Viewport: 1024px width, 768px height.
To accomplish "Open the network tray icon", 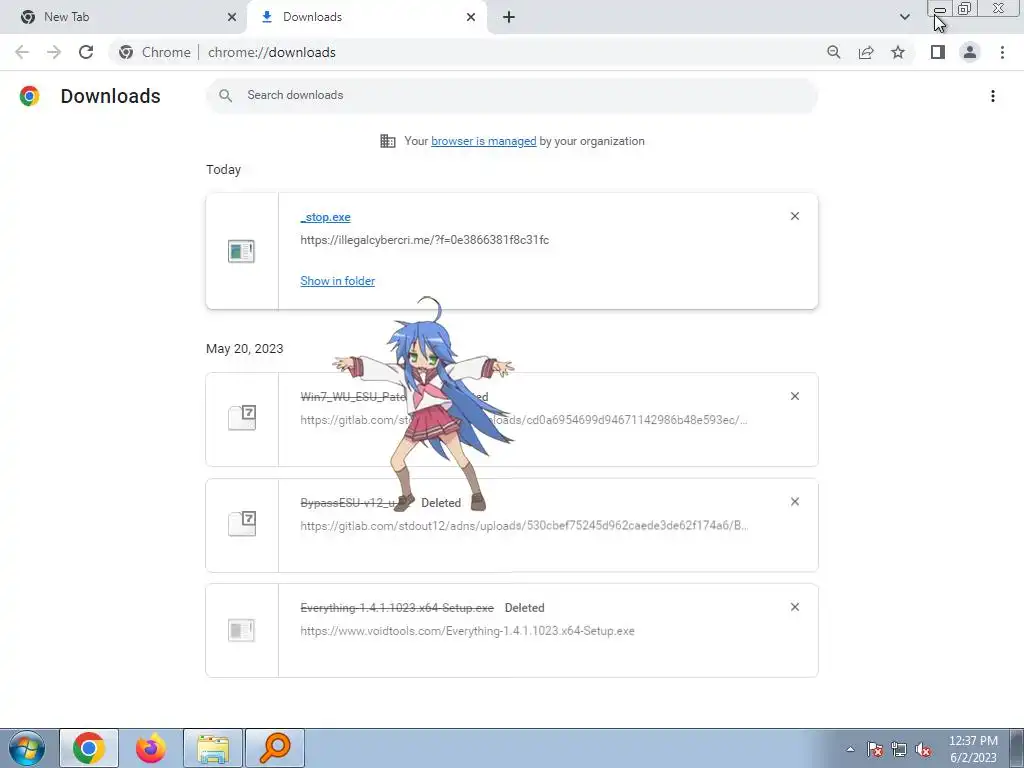I will point(899,749).
